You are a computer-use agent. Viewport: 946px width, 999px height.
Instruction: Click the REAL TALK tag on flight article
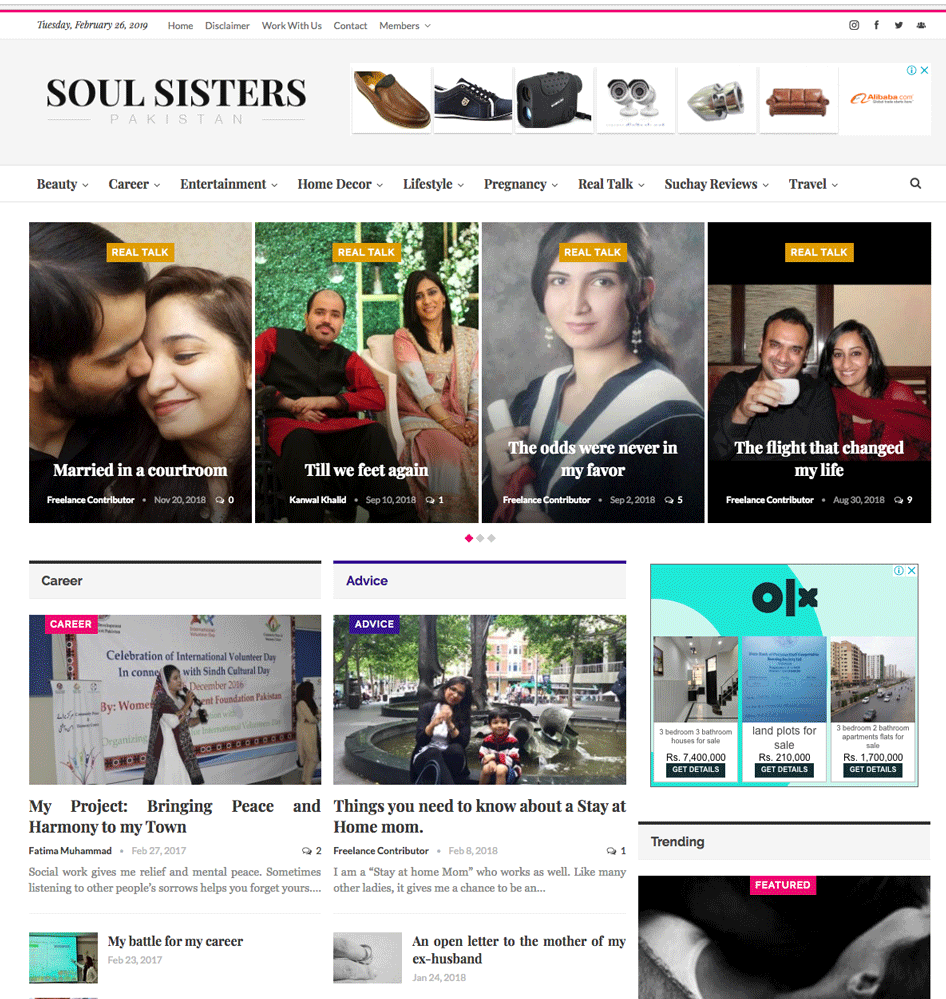(x=819, y=252)
